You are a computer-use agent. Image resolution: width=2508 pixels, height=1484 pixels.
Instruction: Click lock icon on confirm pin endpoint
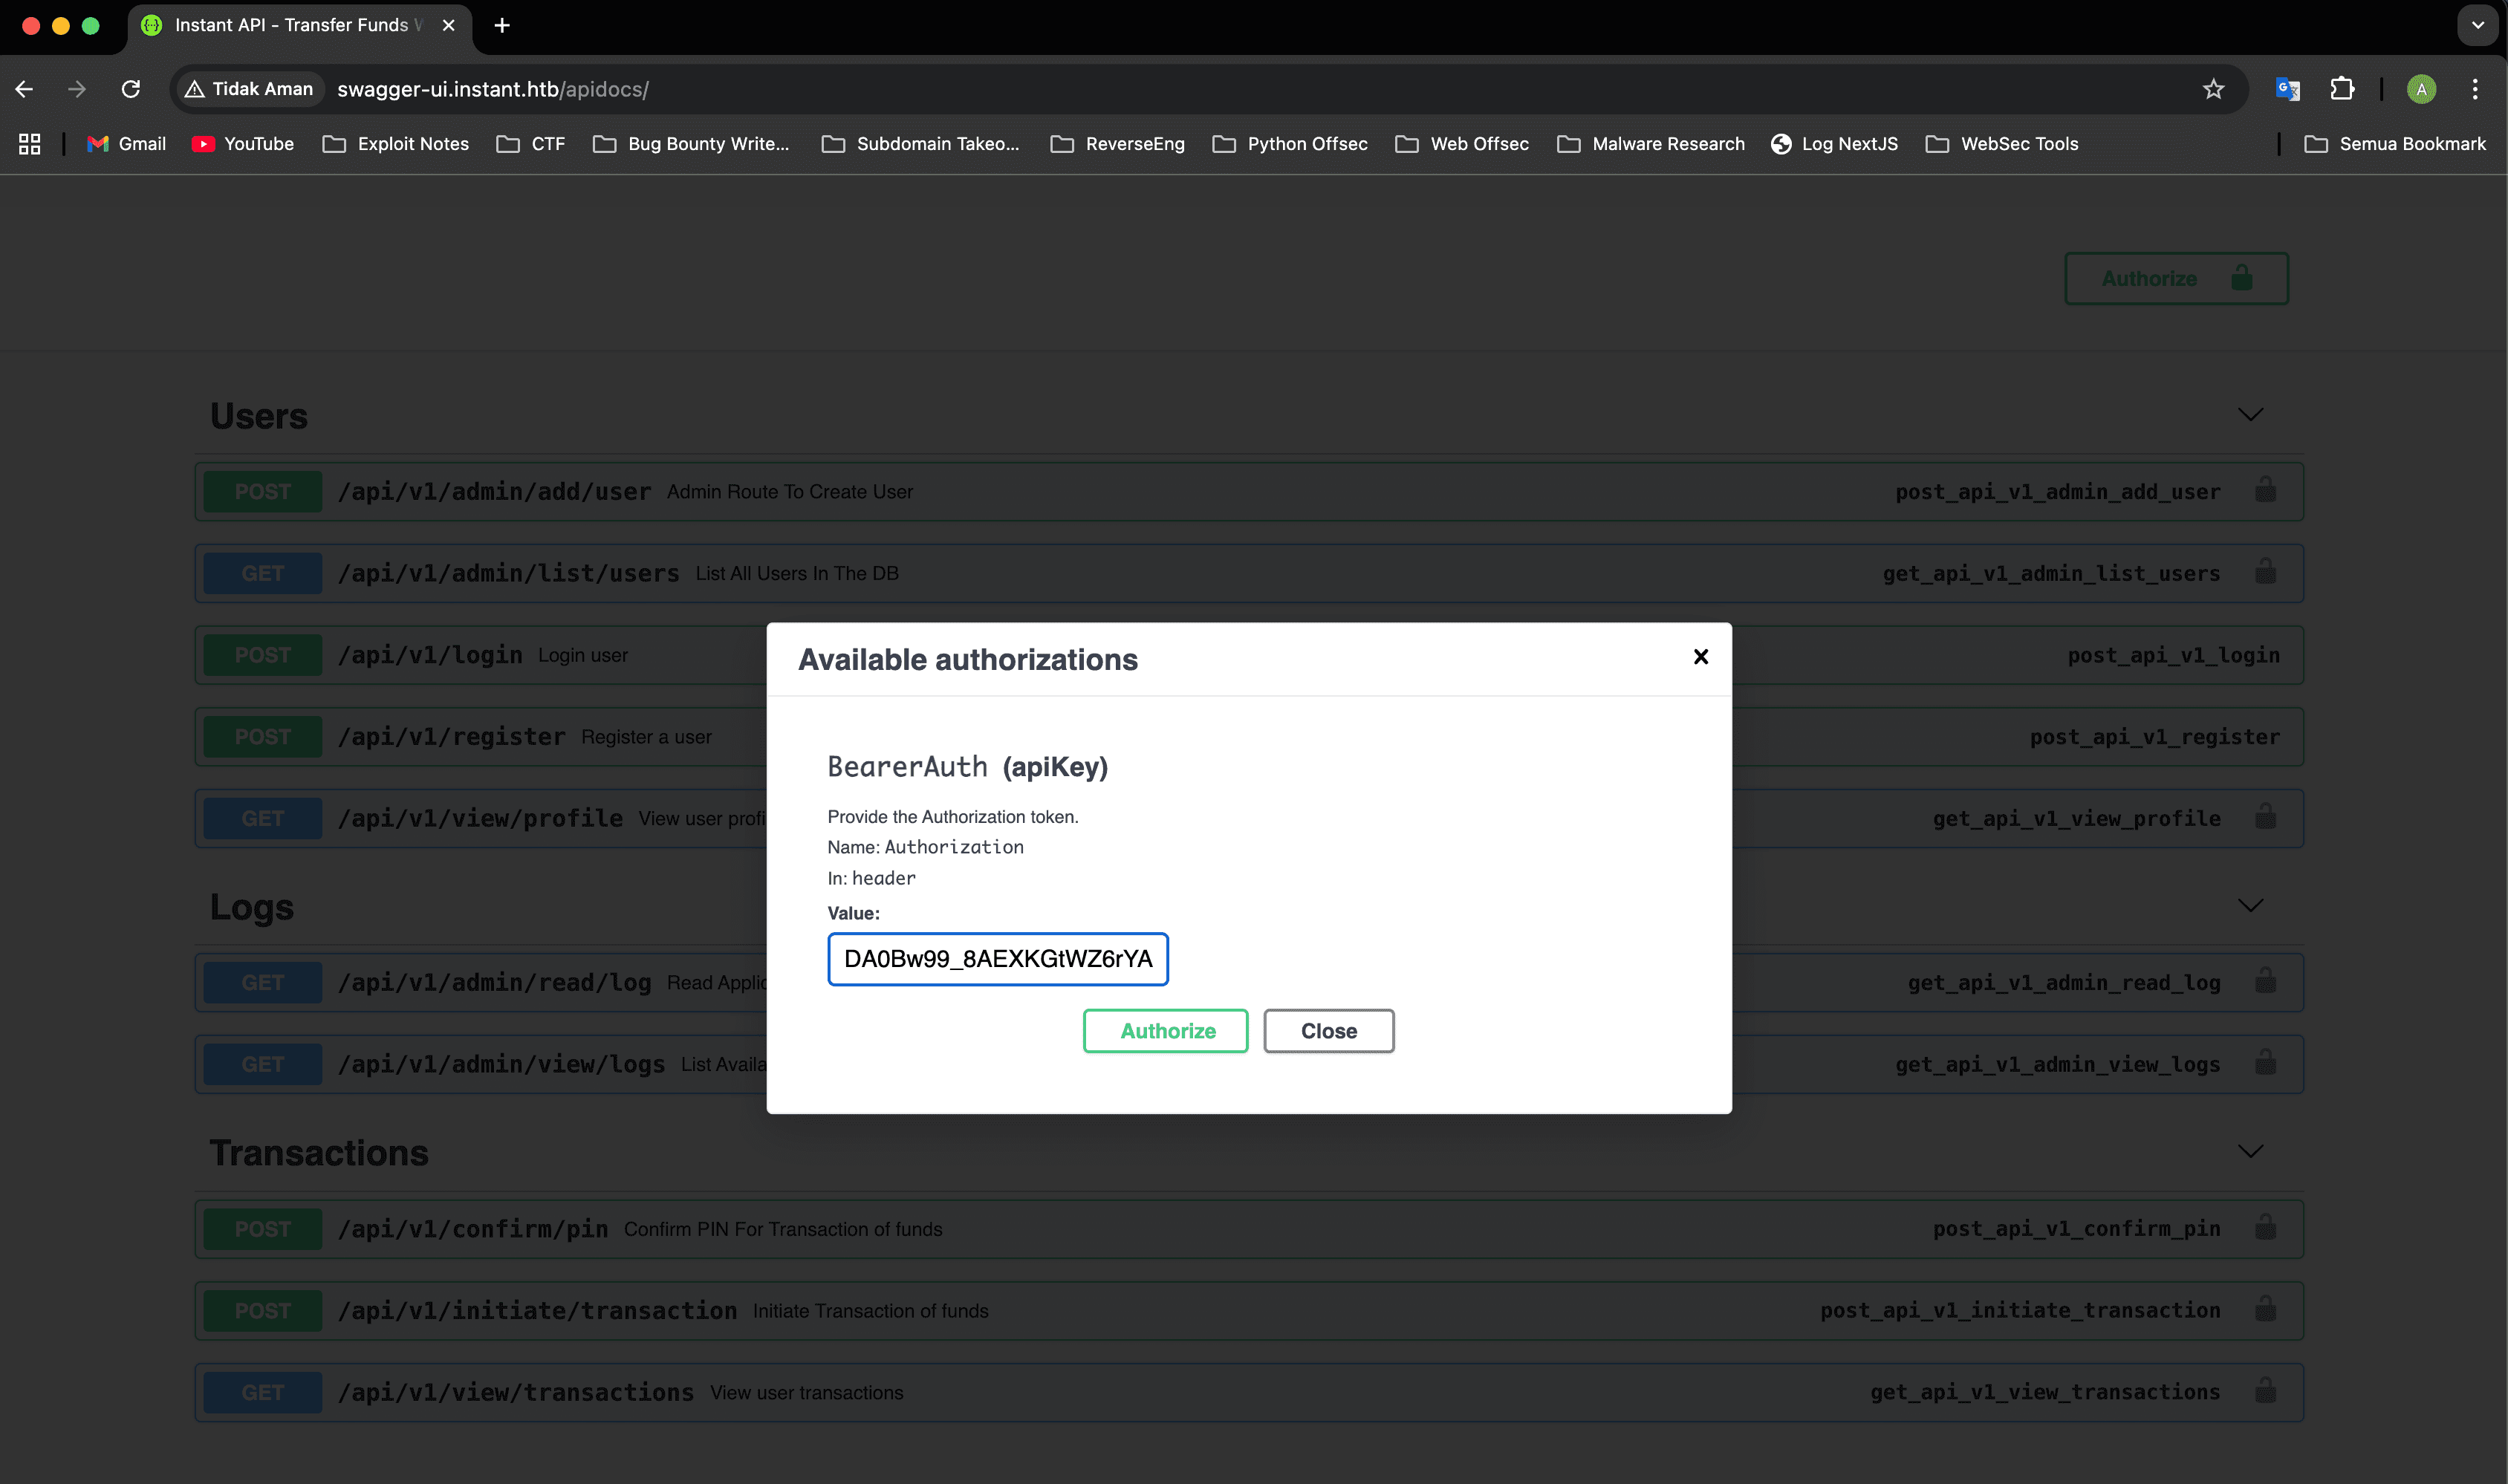tap(2265, 1228)
